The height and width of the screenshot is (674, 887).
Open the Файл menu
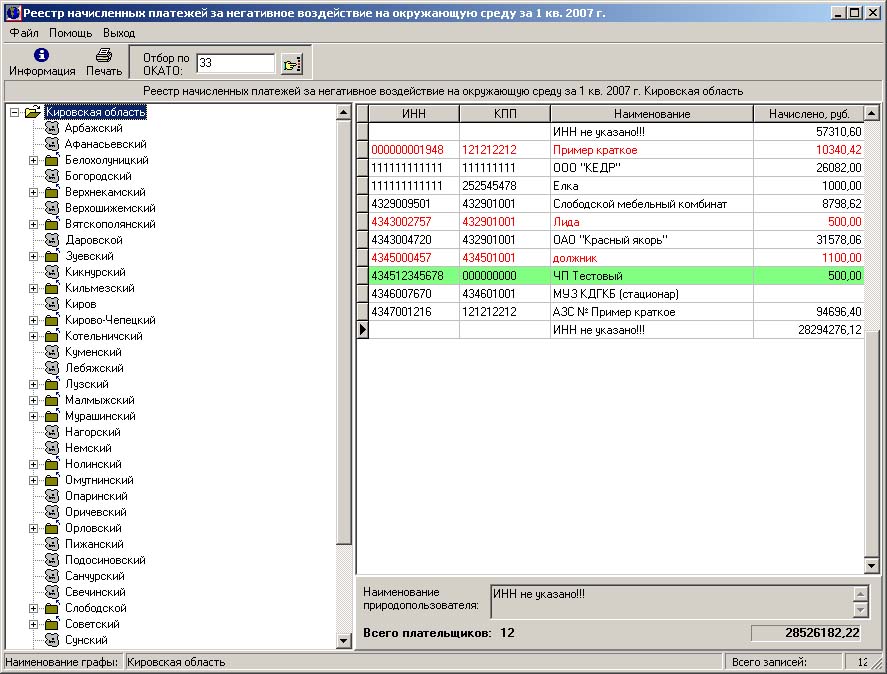click(x=24, y=33)
